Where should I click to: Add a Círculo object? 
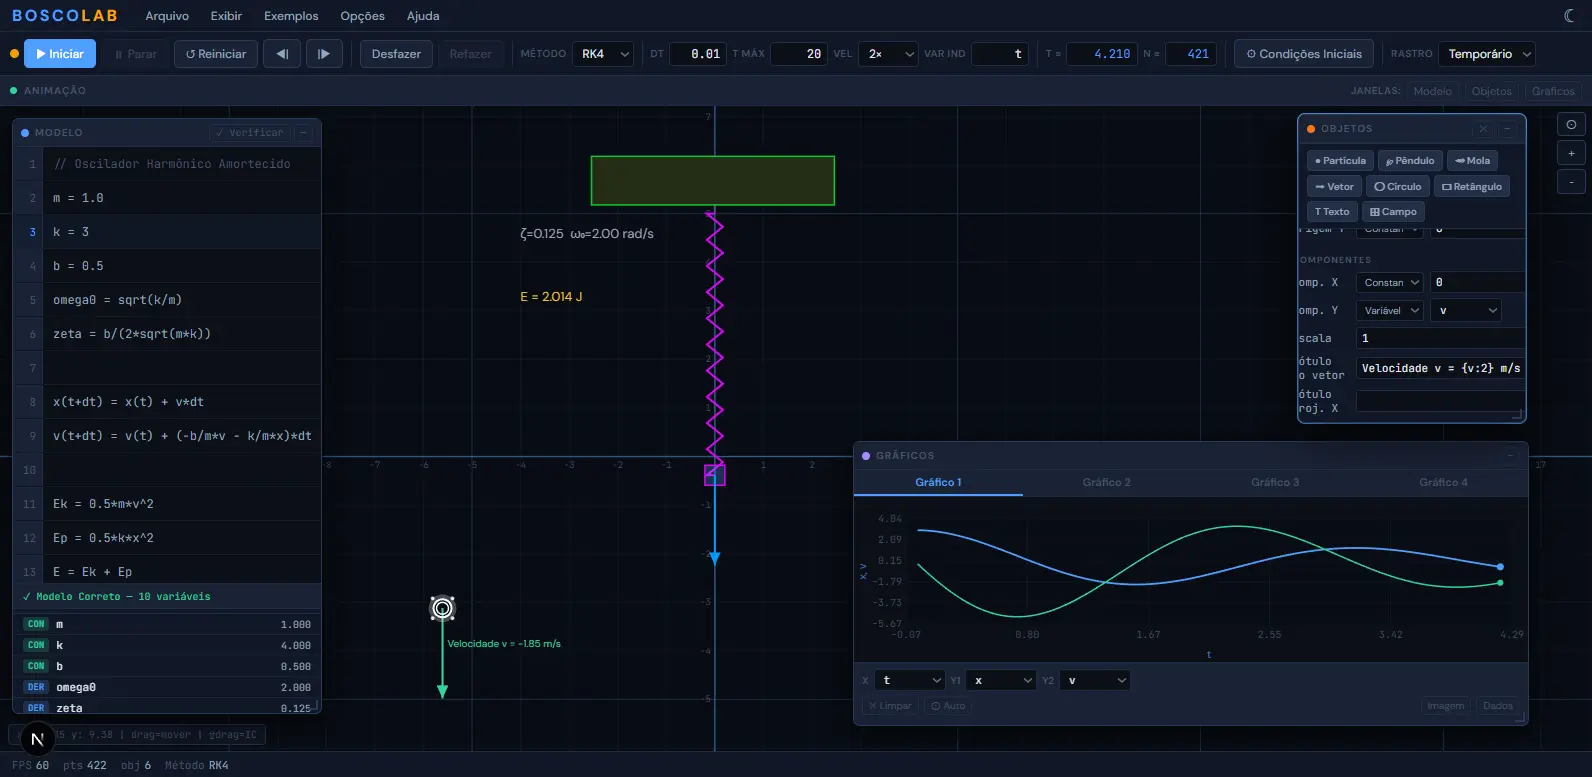(1397, 187)
